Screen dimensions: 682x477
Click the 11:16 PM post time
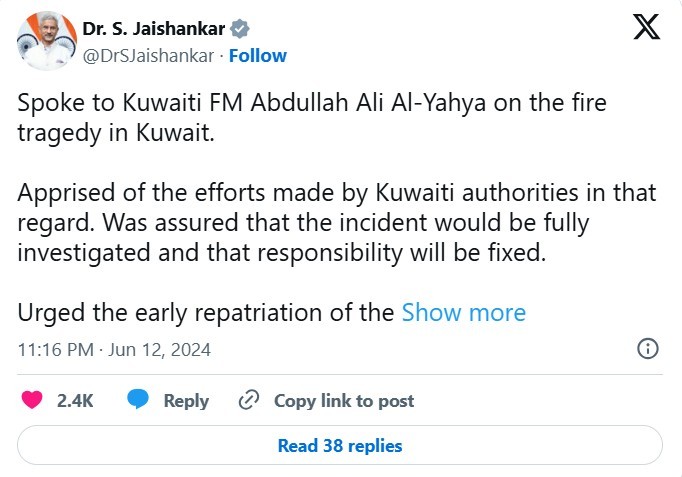(56, 350)
